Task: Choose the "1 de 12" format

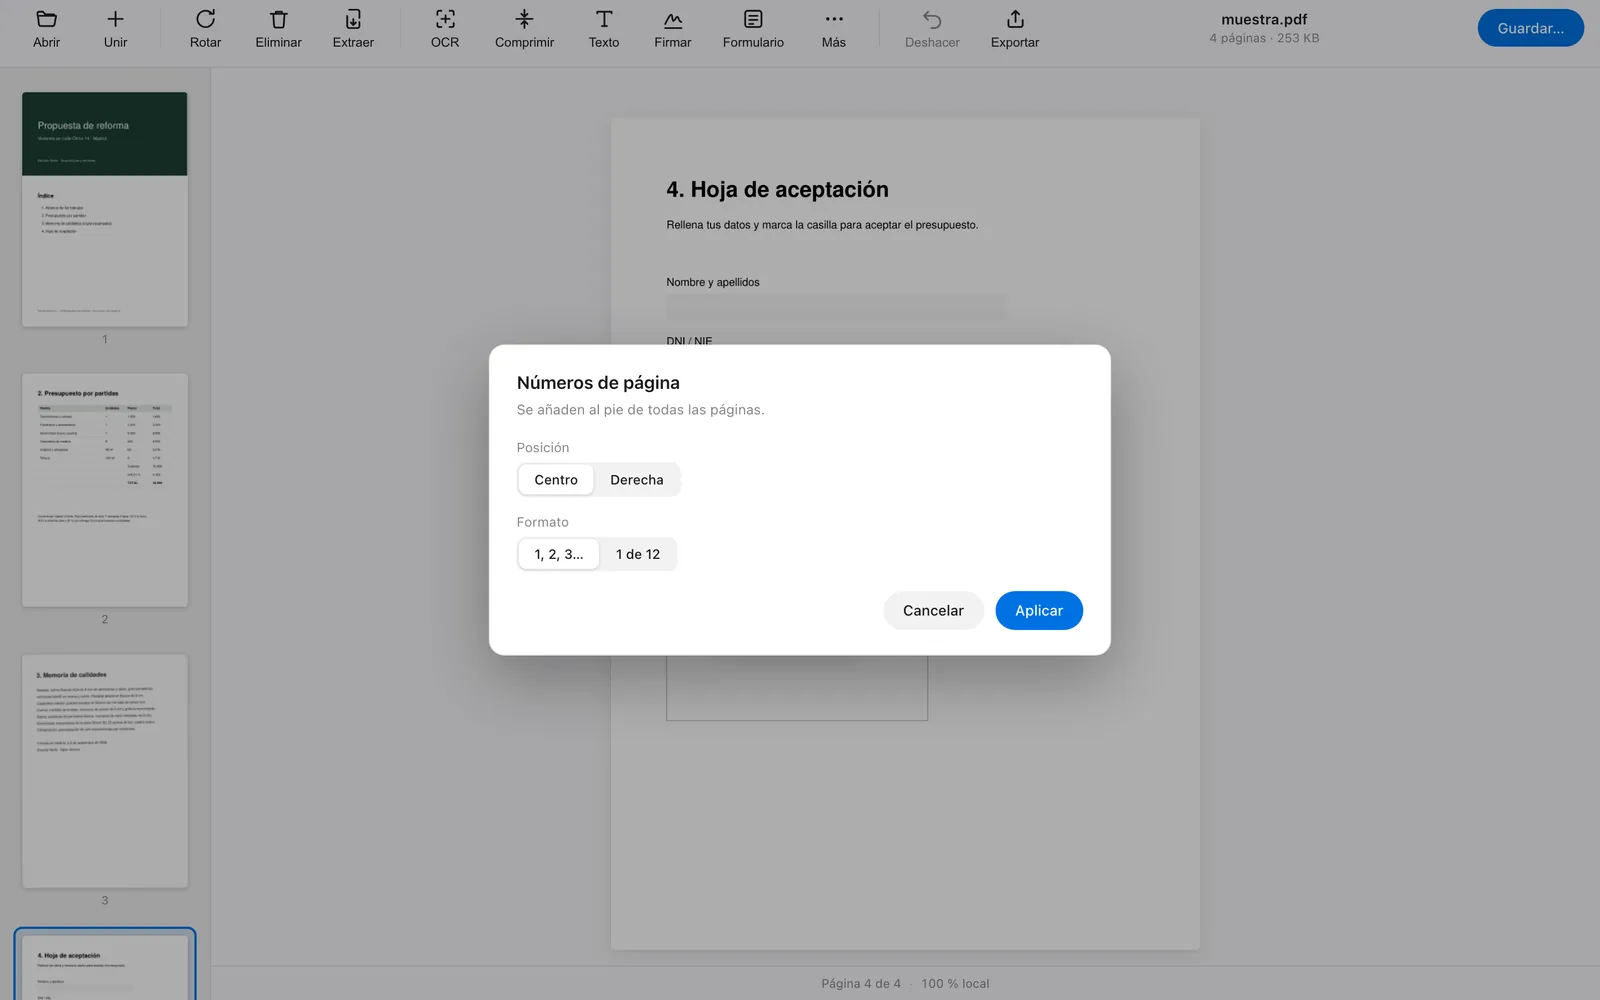Action: coord(638,554)
